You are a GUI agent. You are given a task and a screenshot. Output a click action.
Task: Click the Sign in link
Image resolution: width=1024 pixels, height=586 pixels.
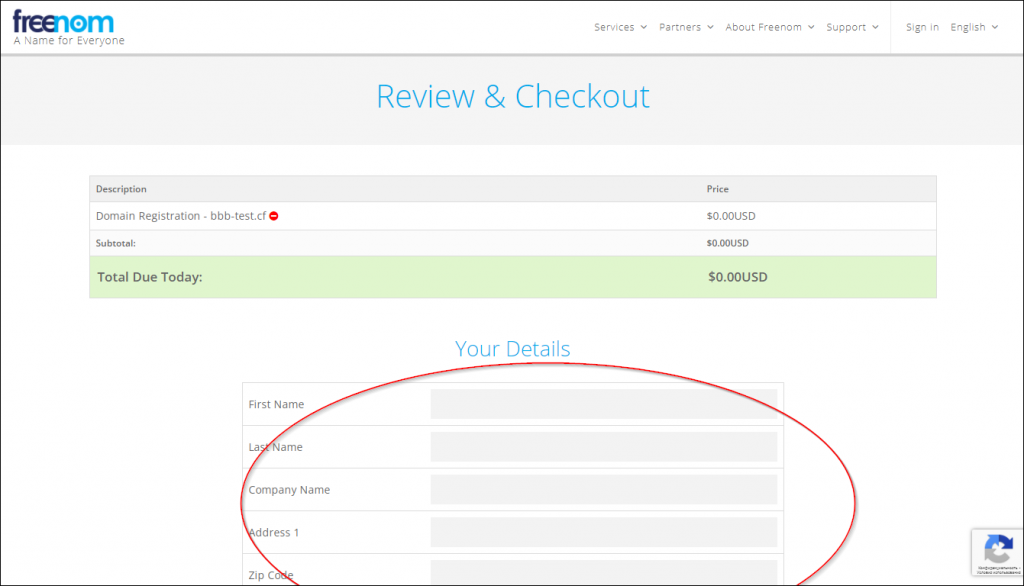point(922,27)
